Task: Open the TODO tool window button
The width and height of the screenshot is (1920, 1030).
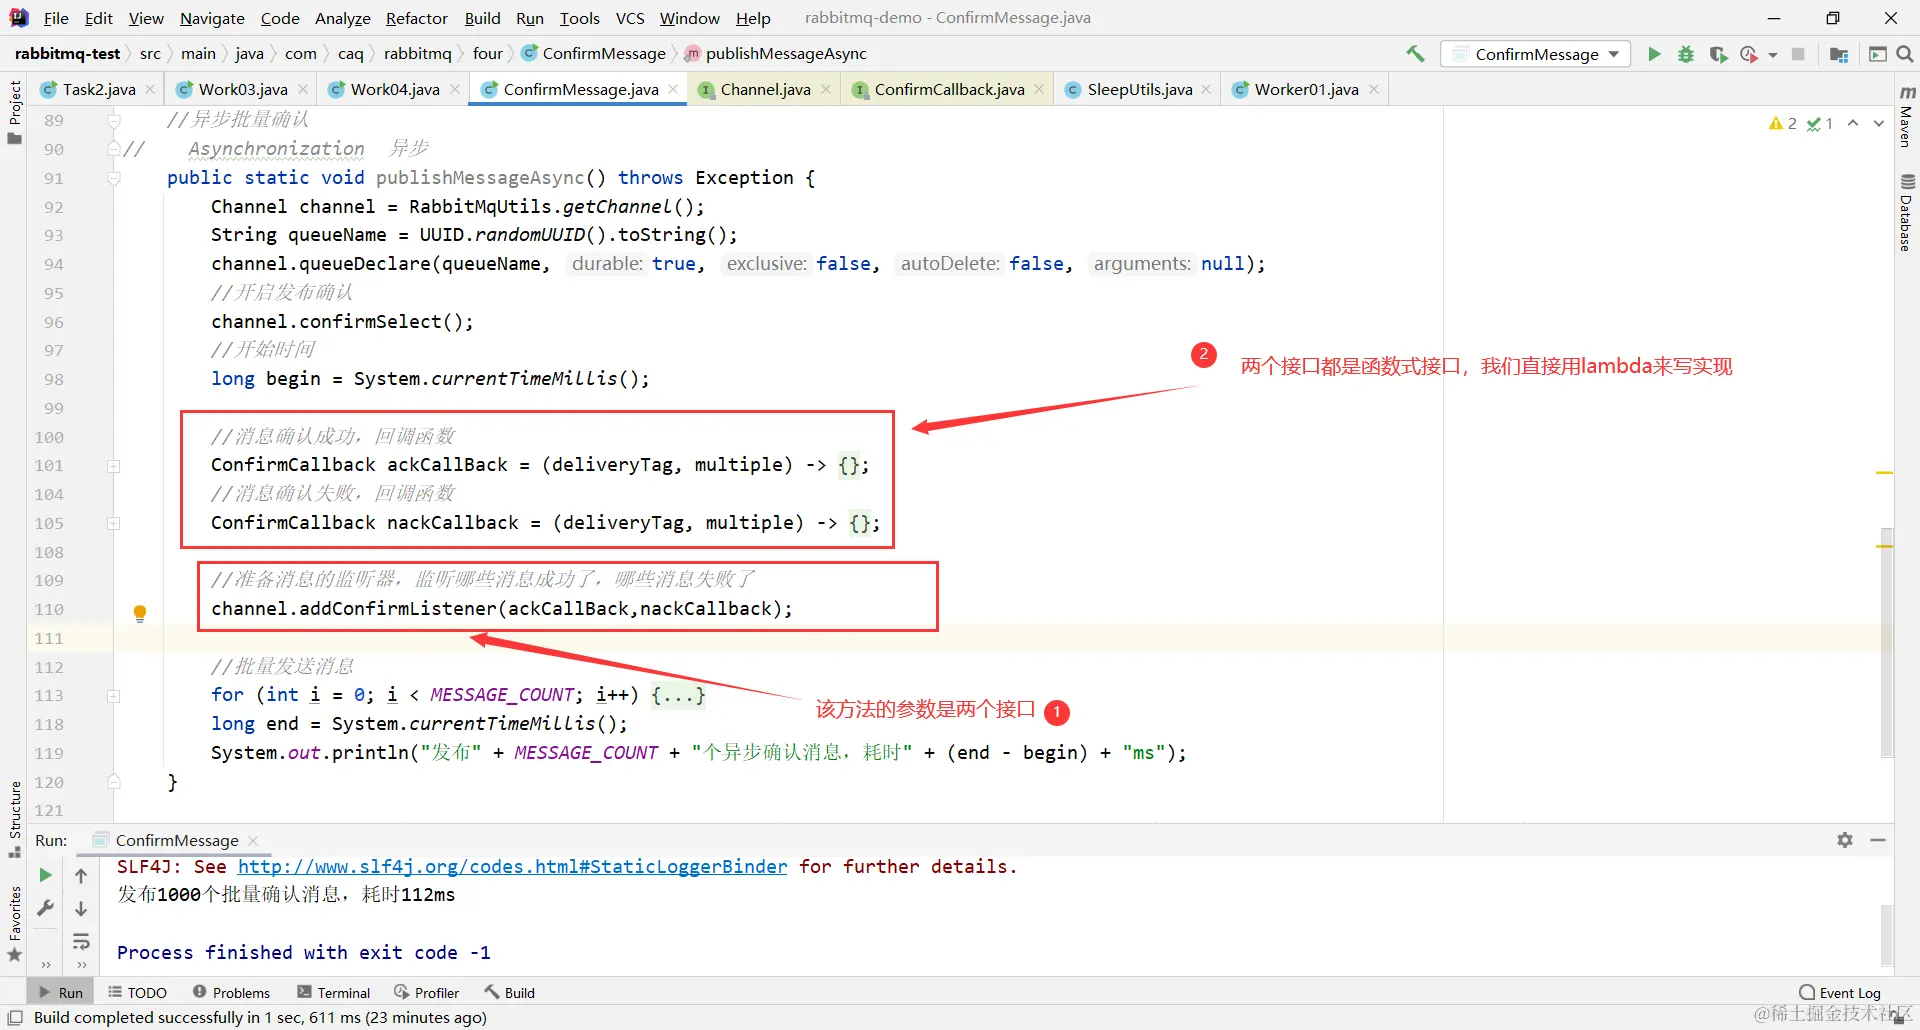Action: pos(137,993)
